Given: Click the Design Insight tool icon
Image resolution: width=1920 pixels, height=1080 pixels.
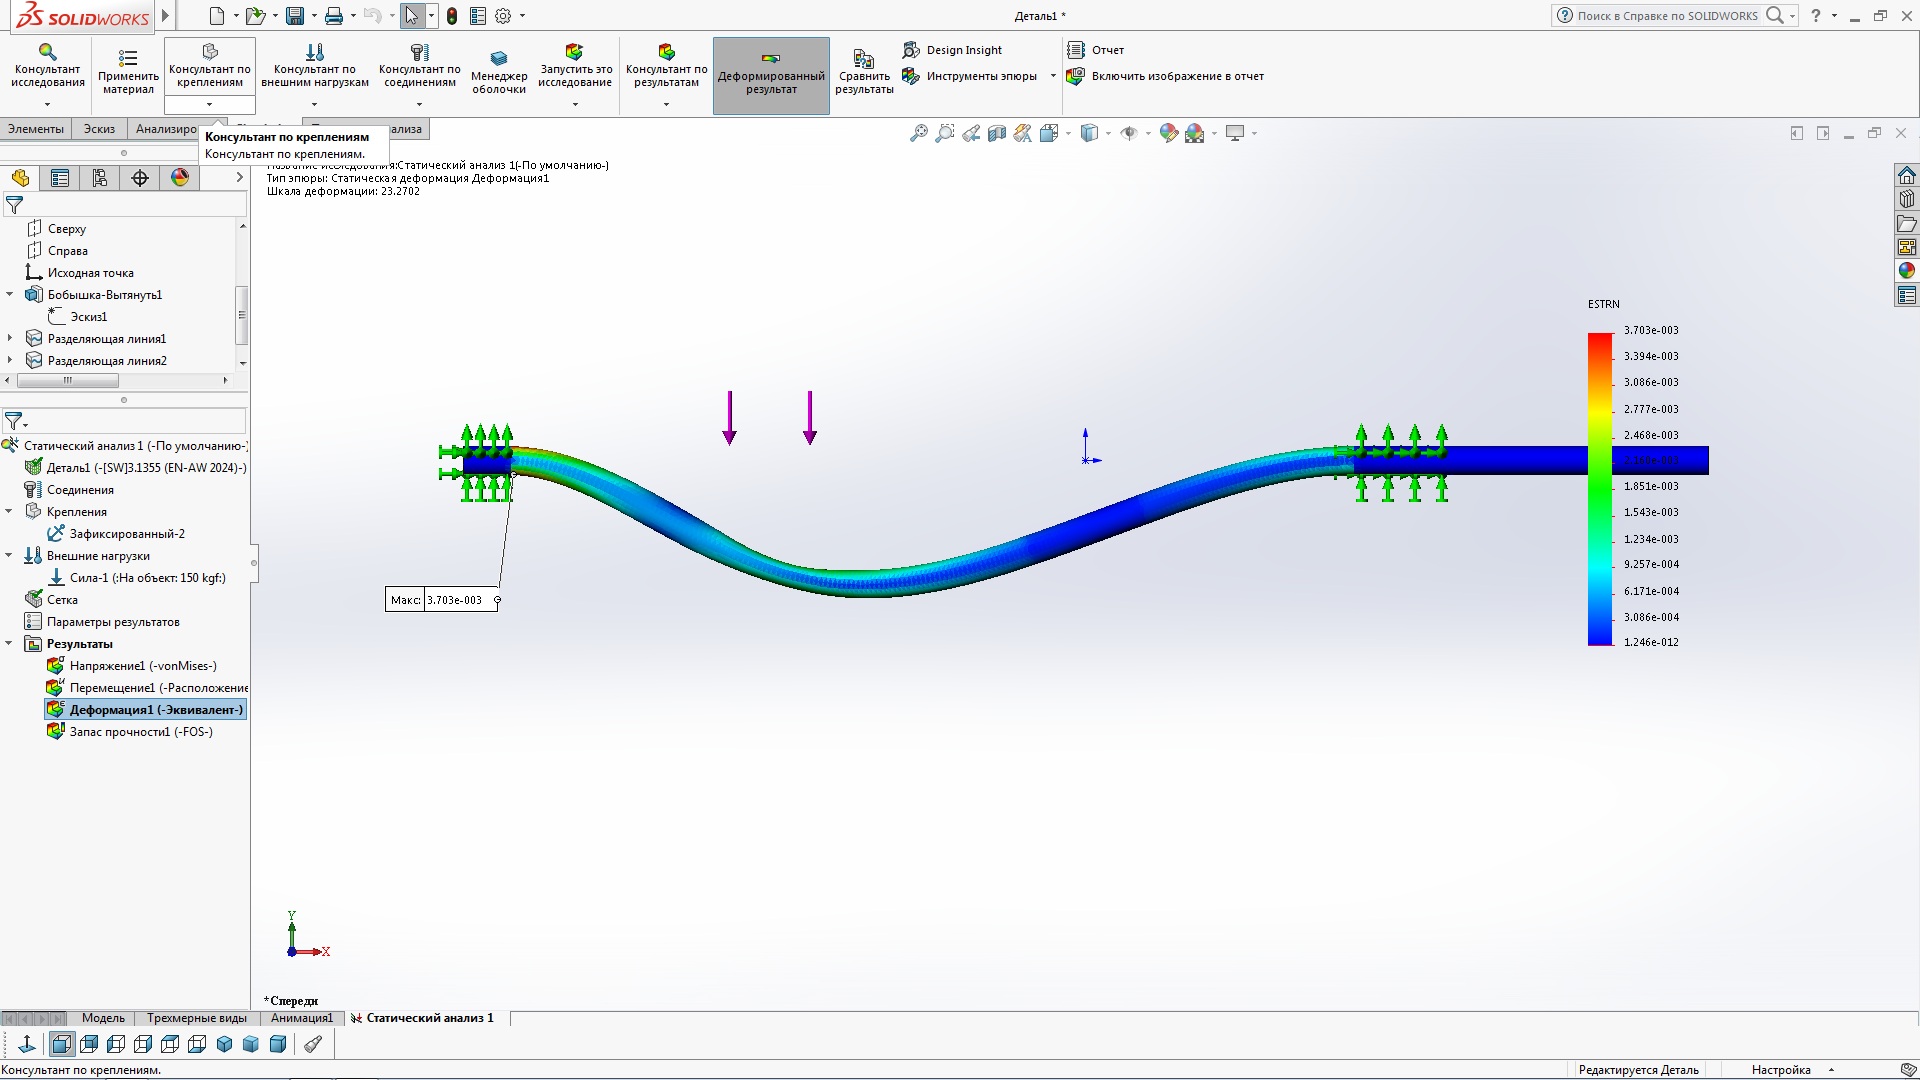Looking at the screenshot, I should click(914, 49).
